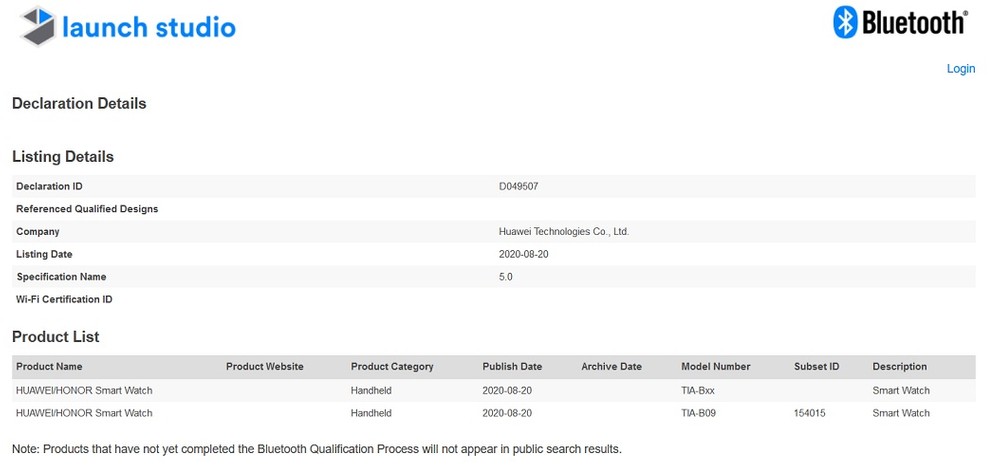
Task: Select the Product List heading
Action: pyautogui.click(x=55, y=337)
